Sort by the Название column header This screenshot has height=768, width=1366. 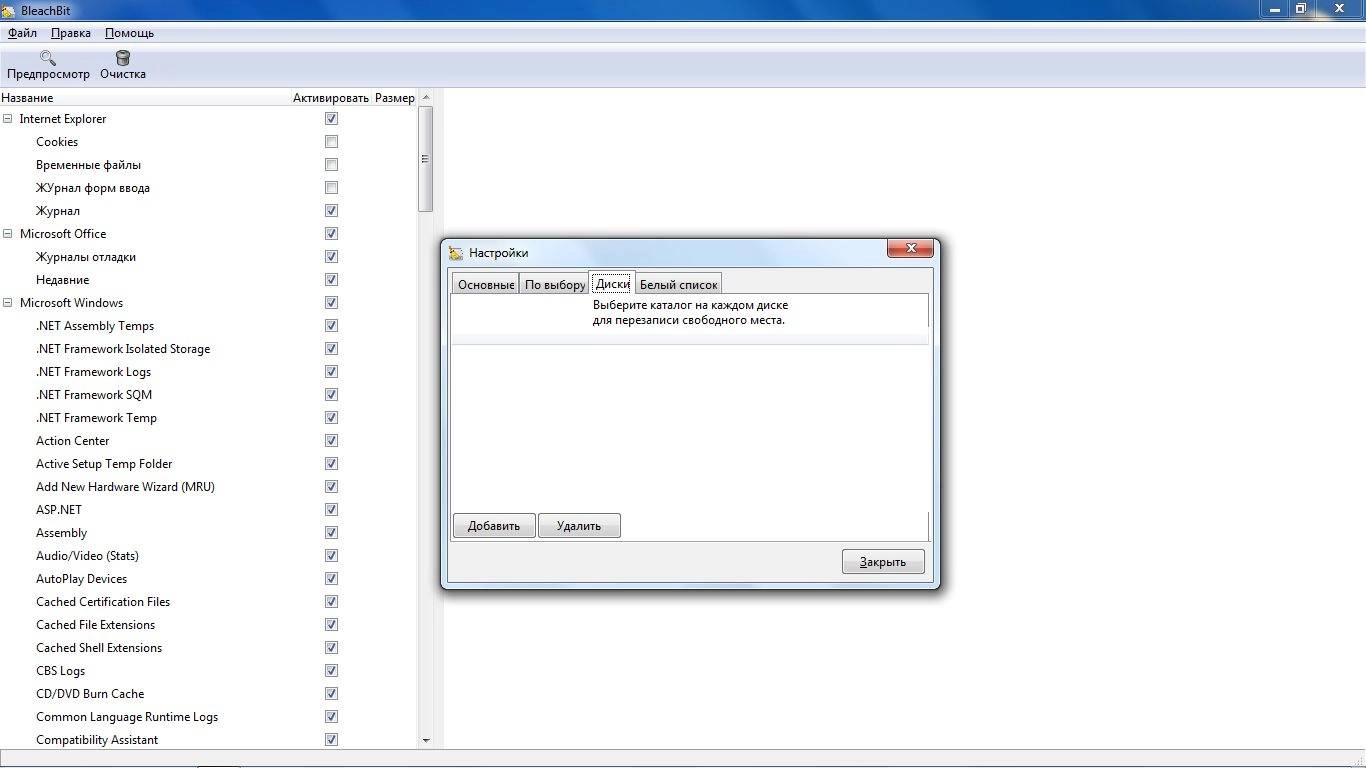(x=145, y=98)
